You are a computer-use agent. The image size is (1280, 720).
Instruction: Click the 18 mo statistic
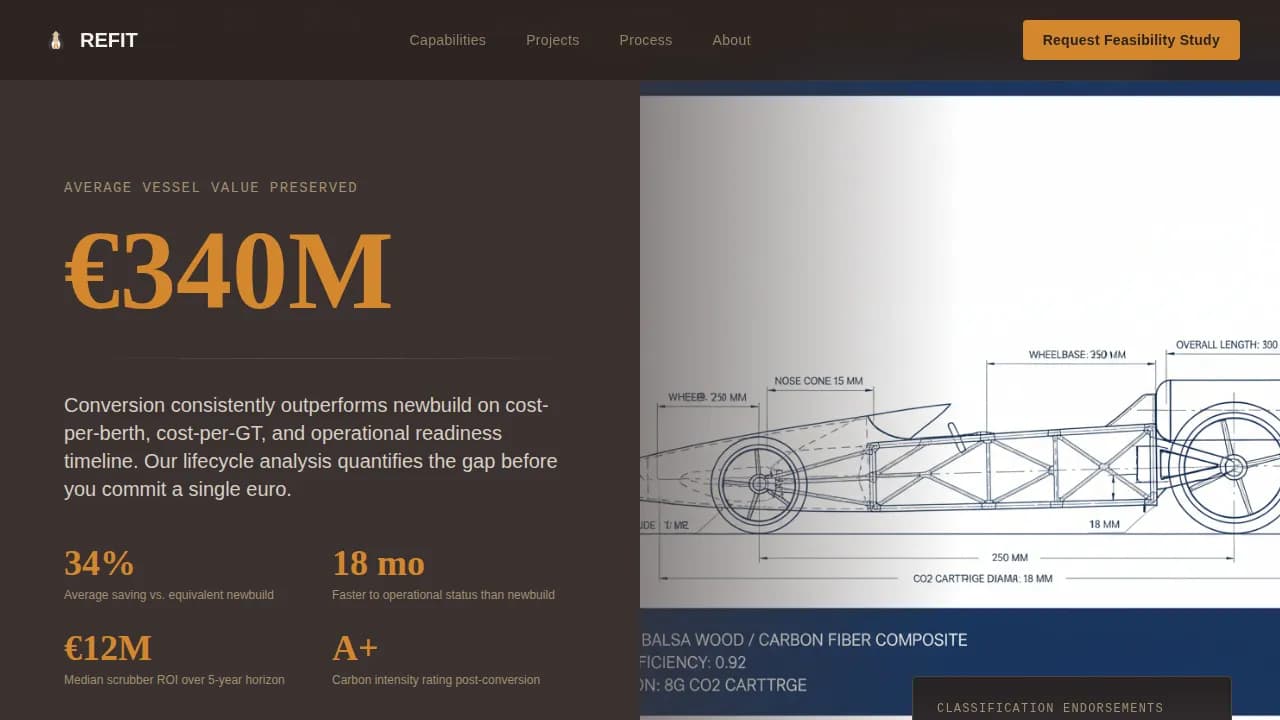click(x=378, y=563)
